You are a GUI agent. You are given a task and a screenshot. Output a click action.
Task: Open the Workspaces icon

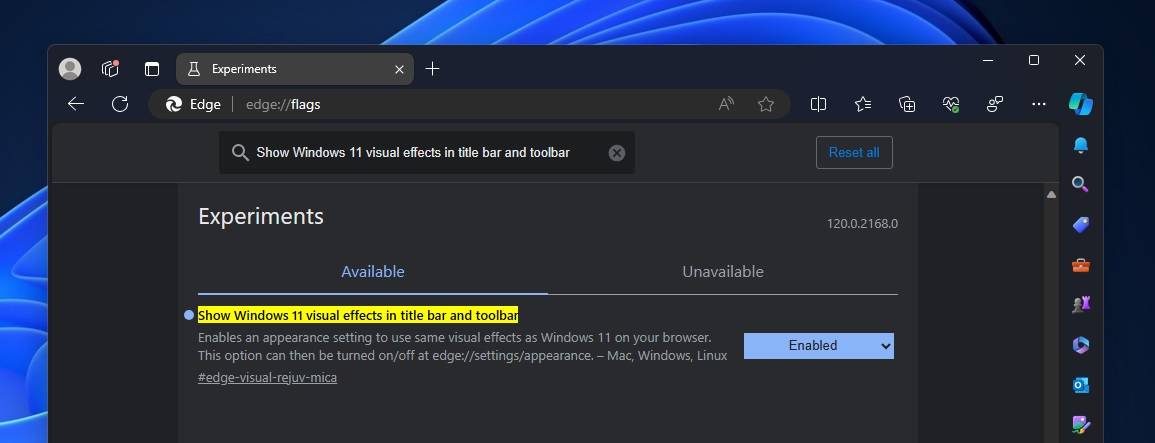click(111, 69)
